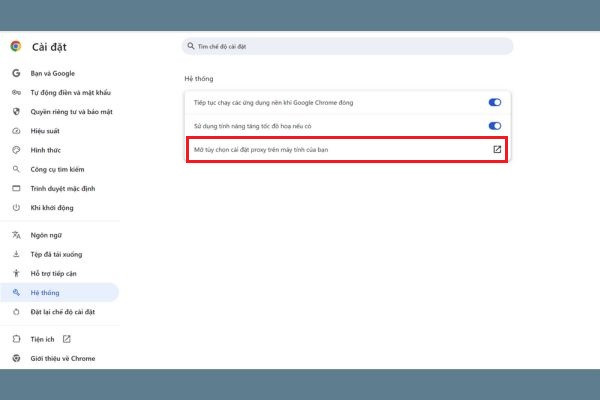
Task: Click the power icon for Khi khởi động
Action: 16,207
